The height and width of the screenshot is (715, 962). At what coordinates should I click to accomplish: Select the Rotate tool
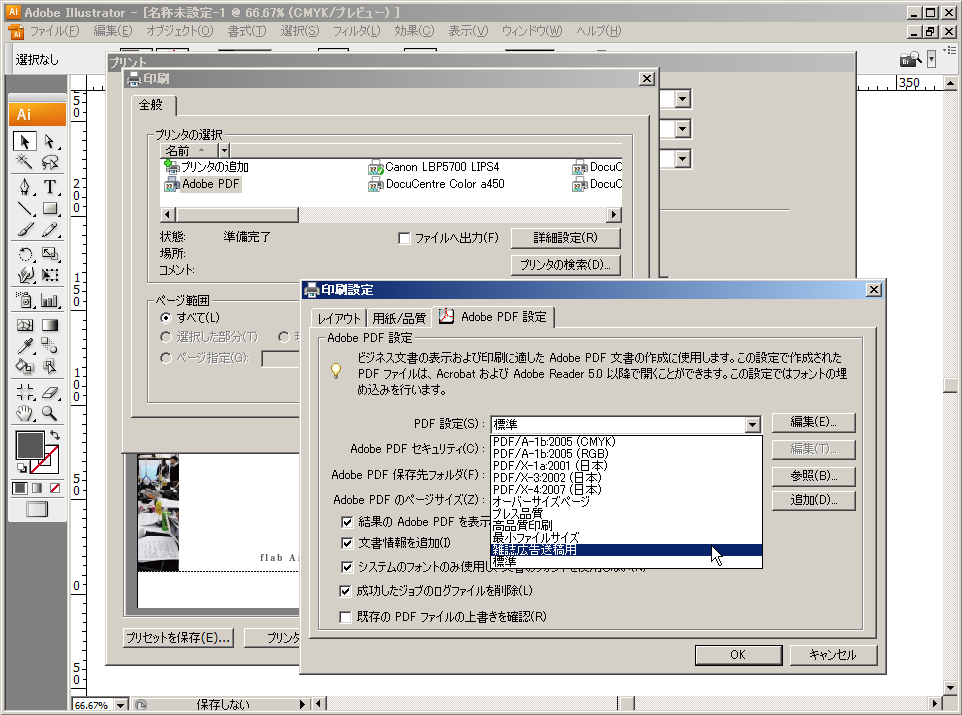pyautogui.click(x=25, y=254)
